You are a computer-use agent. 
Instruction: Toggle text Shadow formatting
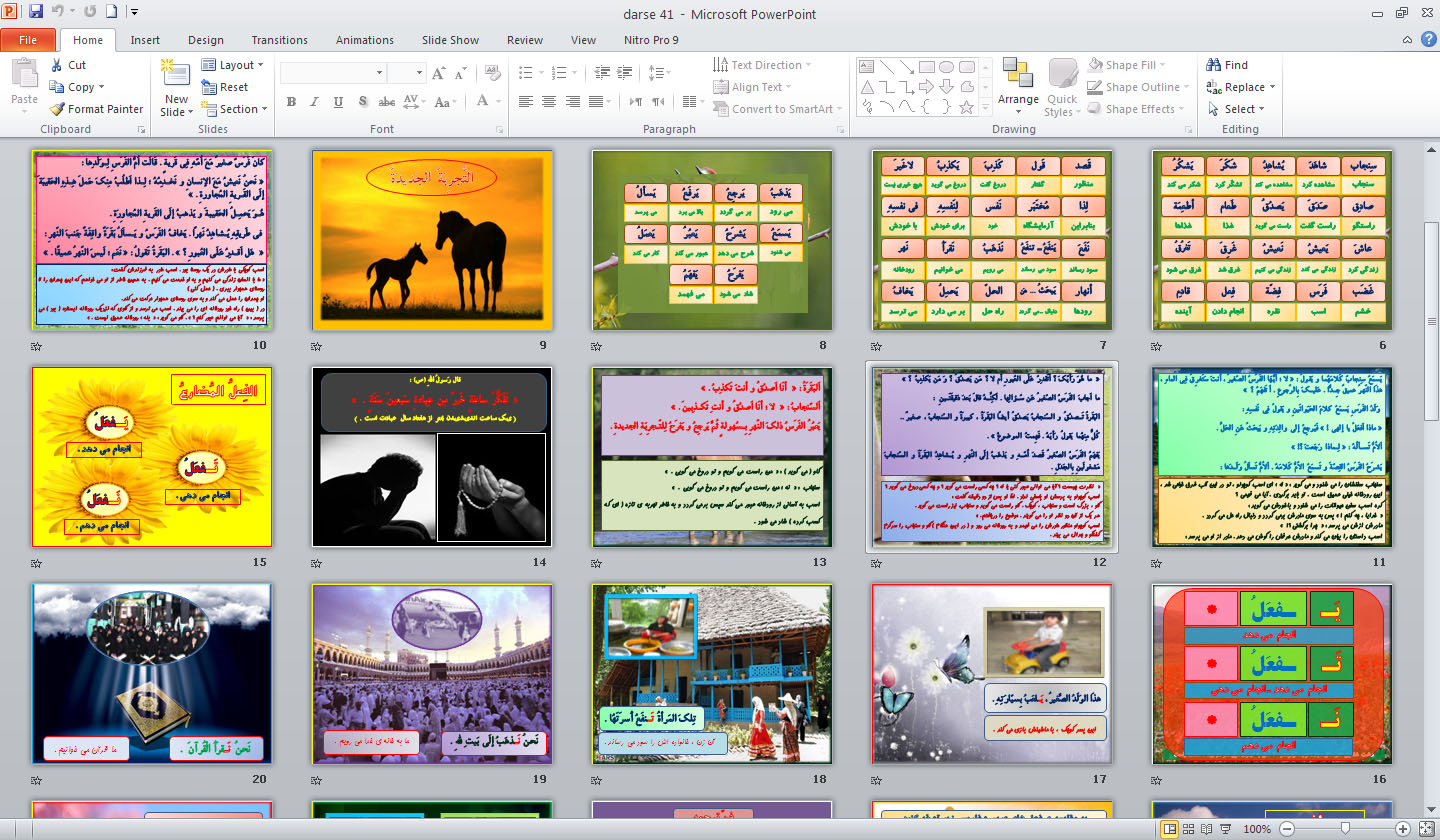click(361, 101)
